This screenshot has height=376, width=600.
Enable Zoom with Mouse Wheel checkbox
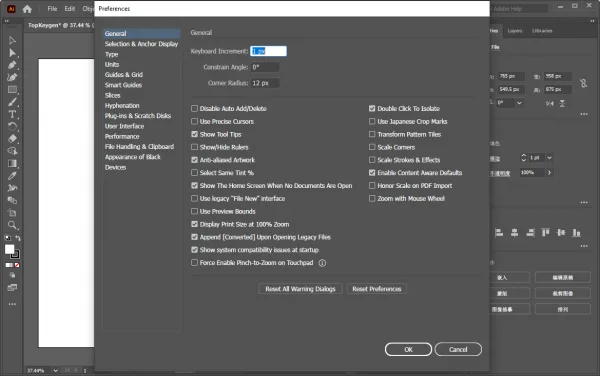[372, 199]
